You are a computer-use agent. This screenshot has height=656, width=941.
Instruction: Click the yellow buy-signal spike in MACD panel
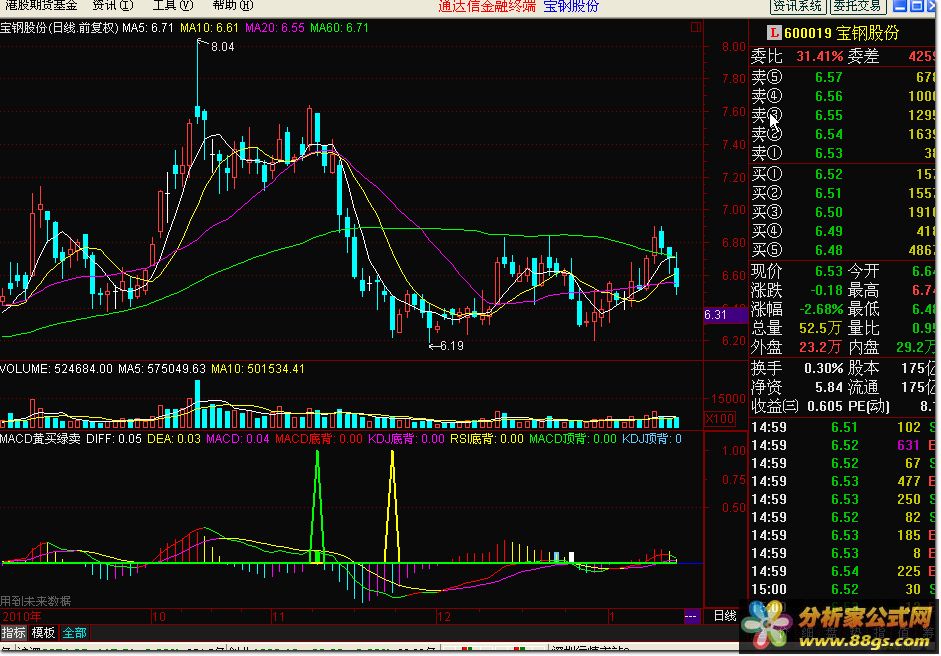(392, 507)
